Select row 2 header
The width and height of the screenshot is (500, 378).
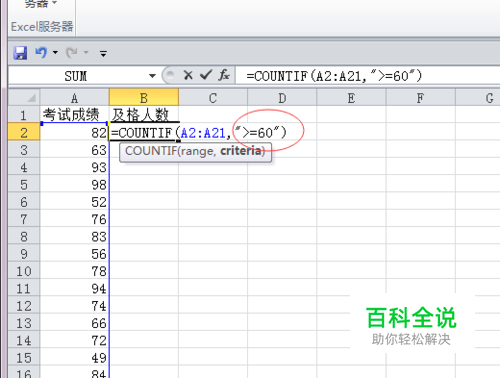(24, 132)
